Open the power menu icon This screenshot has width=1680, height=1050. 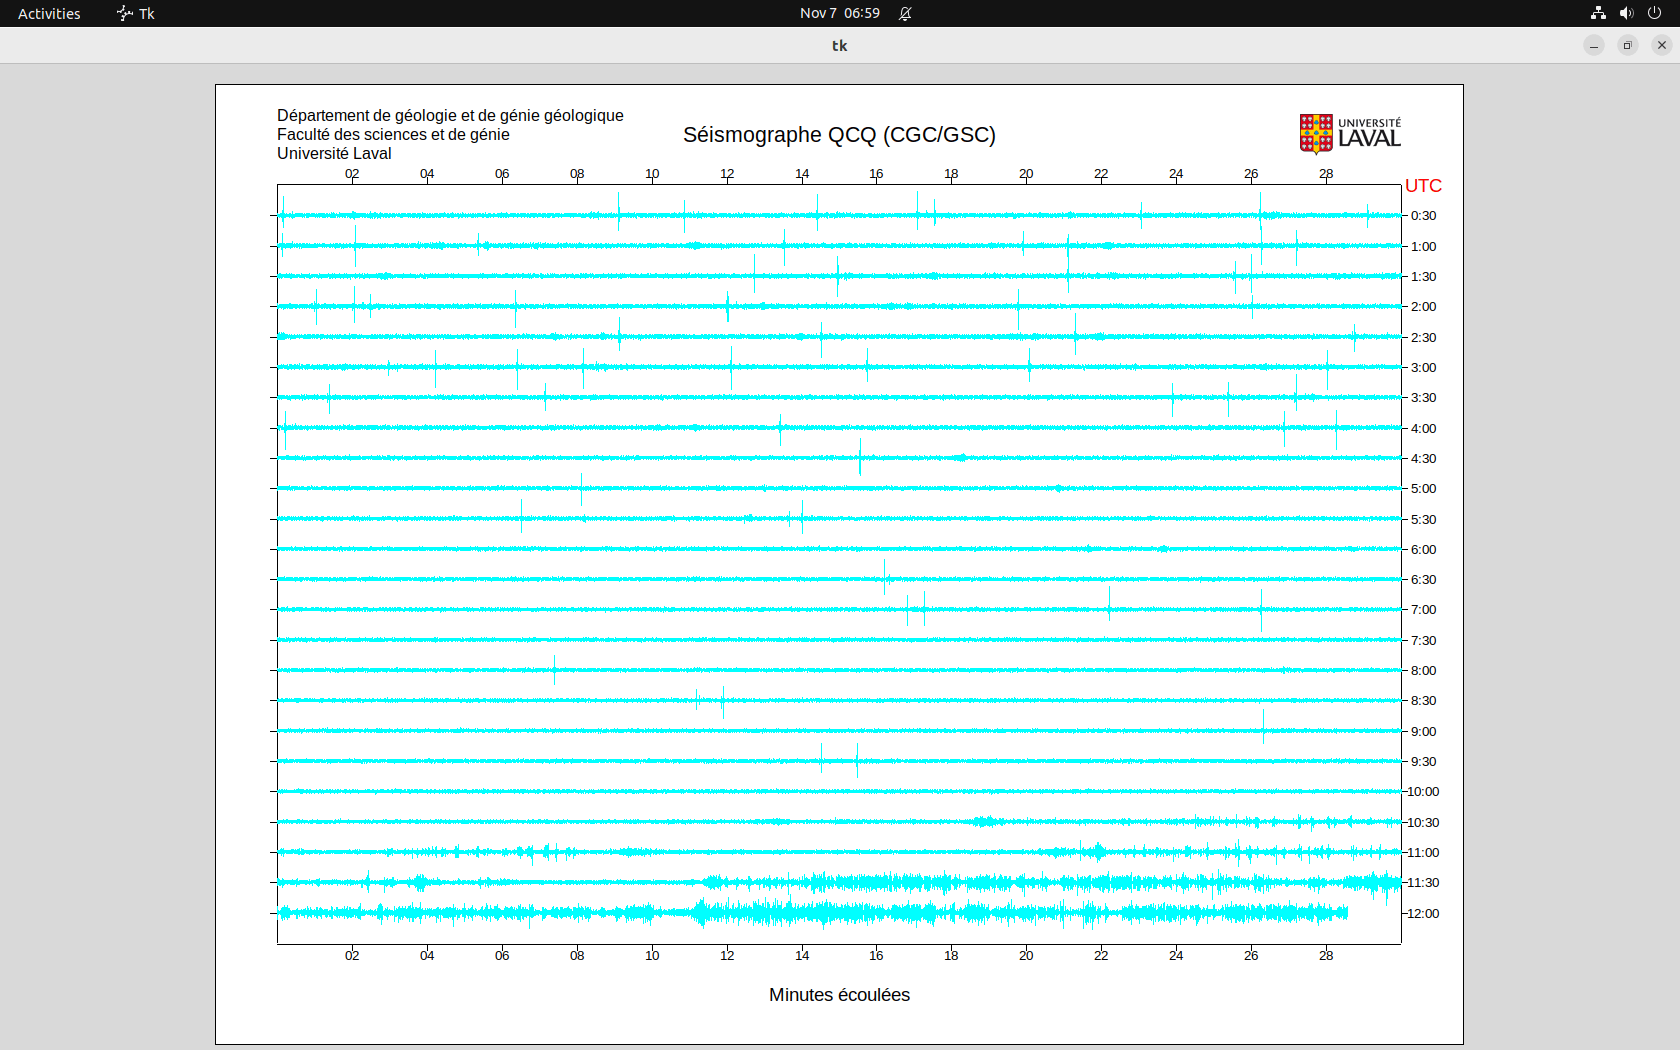click(1654, 13)
